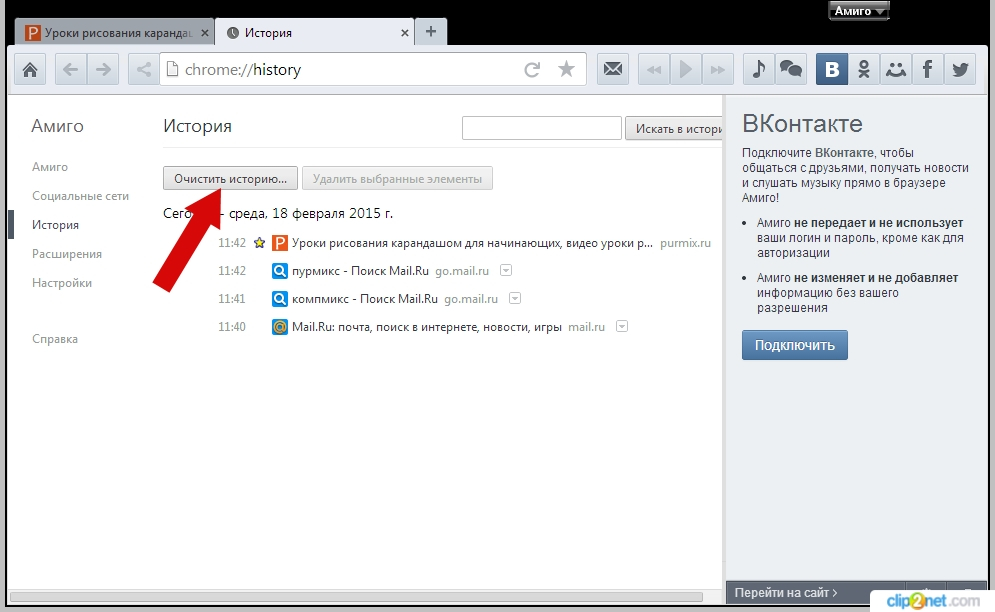
Task: Click the 11:40 timestamp text
Action: tap(232, 327)
